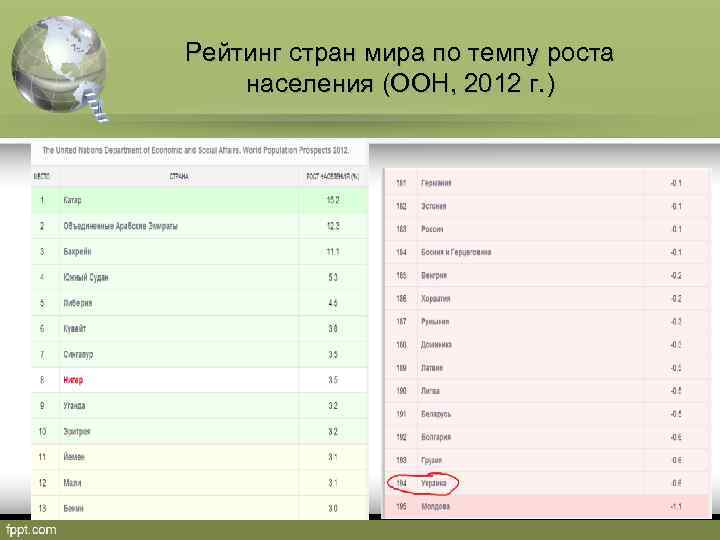Click the "МЕСТО" column header
Screen dimensions: 720x540
(42, 176)
